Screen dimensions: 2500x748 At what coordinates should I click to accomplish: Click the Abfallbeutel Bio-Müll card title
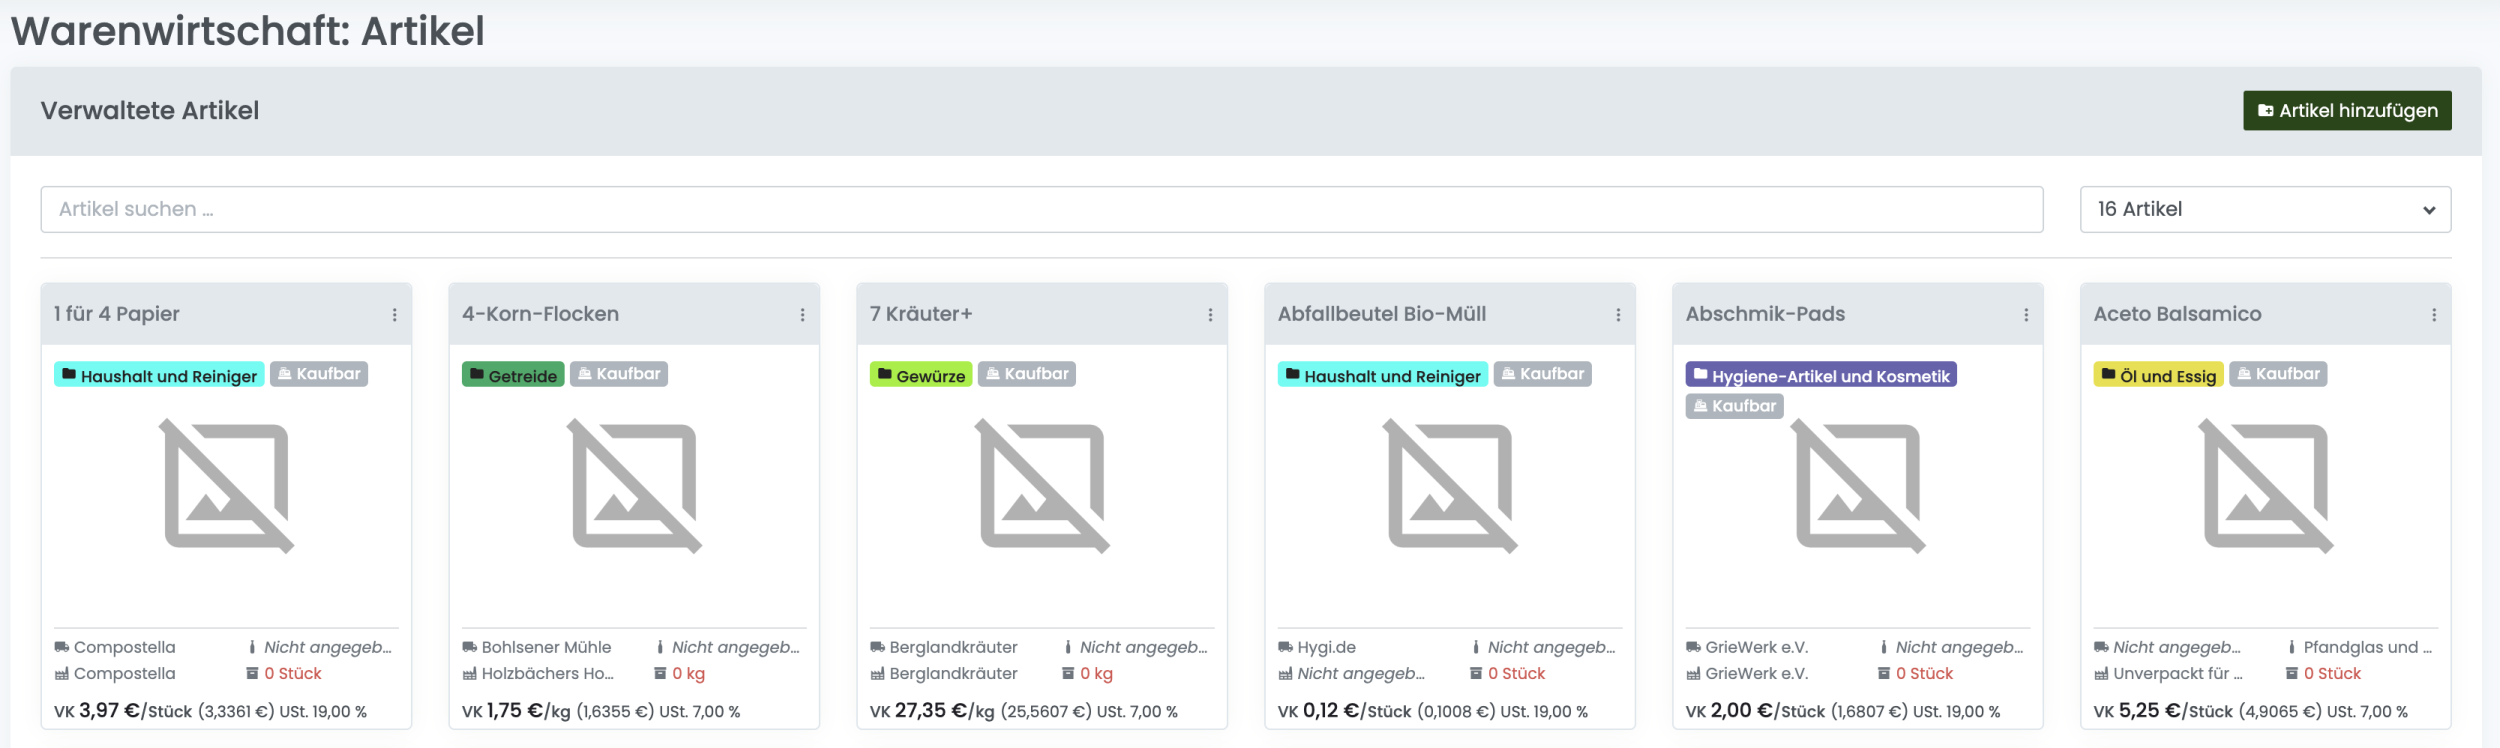point(1382,314)
